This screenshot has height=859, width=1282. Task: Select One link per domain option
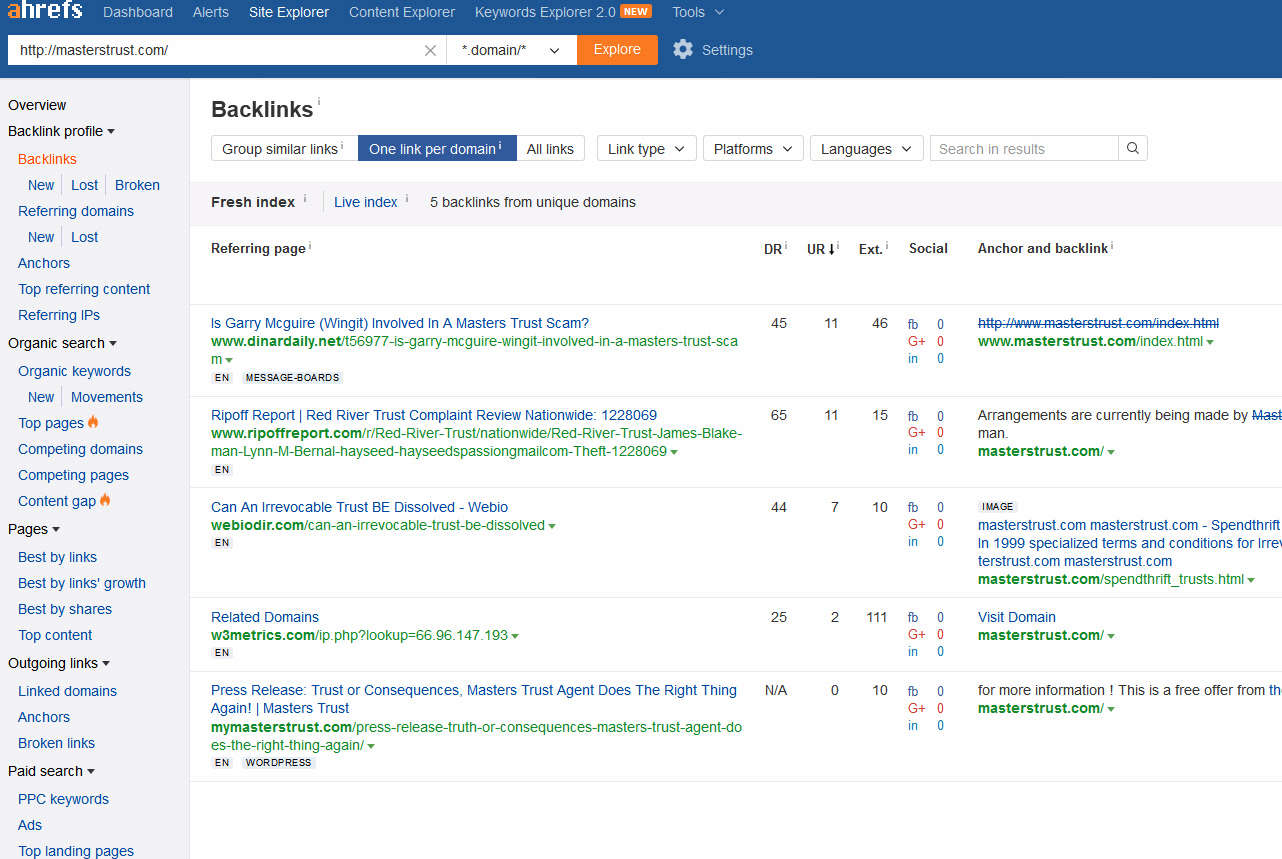[x=437, y=148]
